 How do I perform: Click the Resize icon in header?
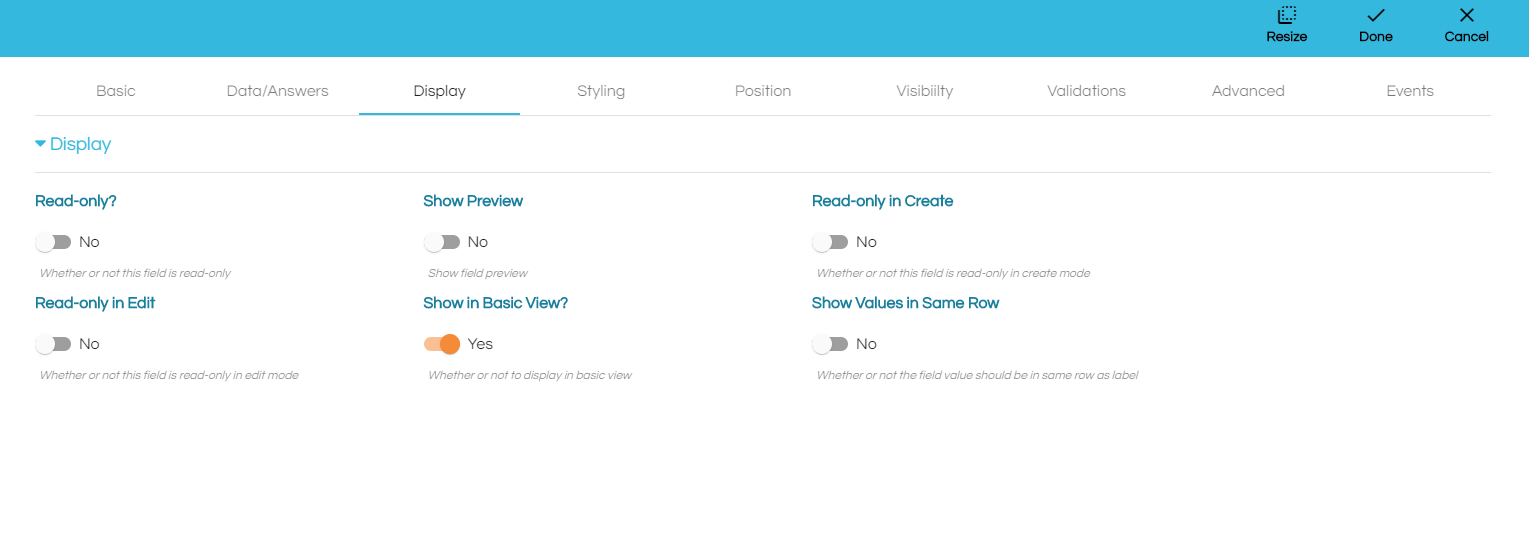1286,15
